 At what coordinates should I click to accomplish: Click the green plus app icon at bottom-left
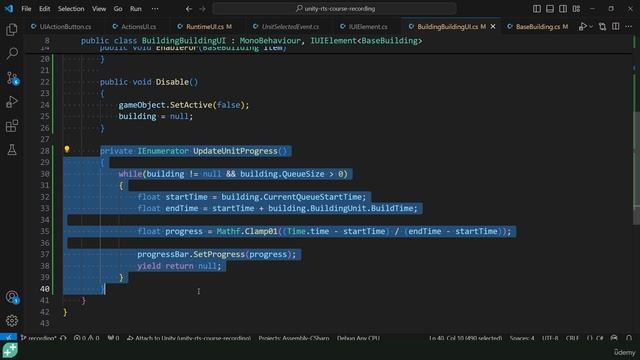(x=10, y=351)
